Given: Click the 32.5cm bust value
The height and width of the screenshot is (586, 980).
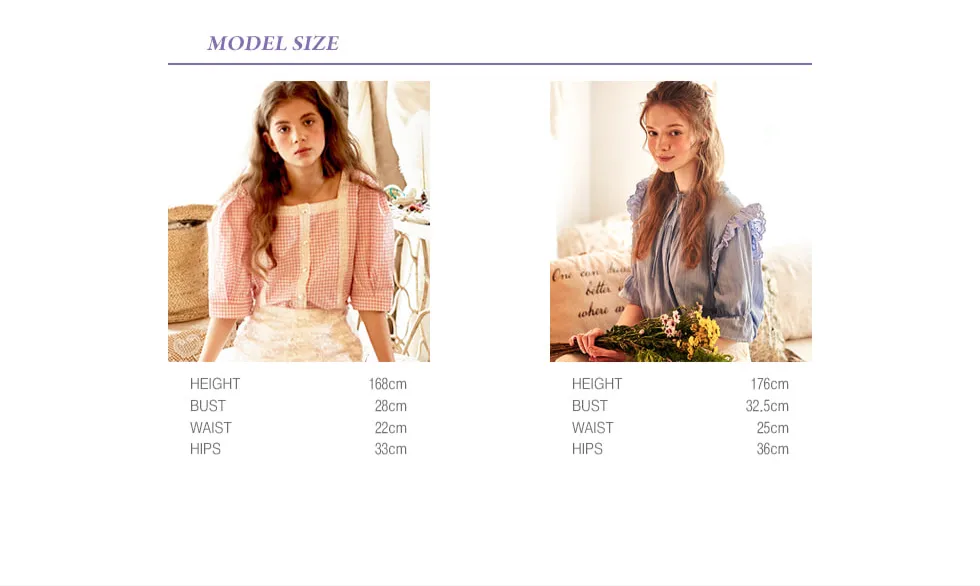Looking at the screenshot, I should 767,406.
